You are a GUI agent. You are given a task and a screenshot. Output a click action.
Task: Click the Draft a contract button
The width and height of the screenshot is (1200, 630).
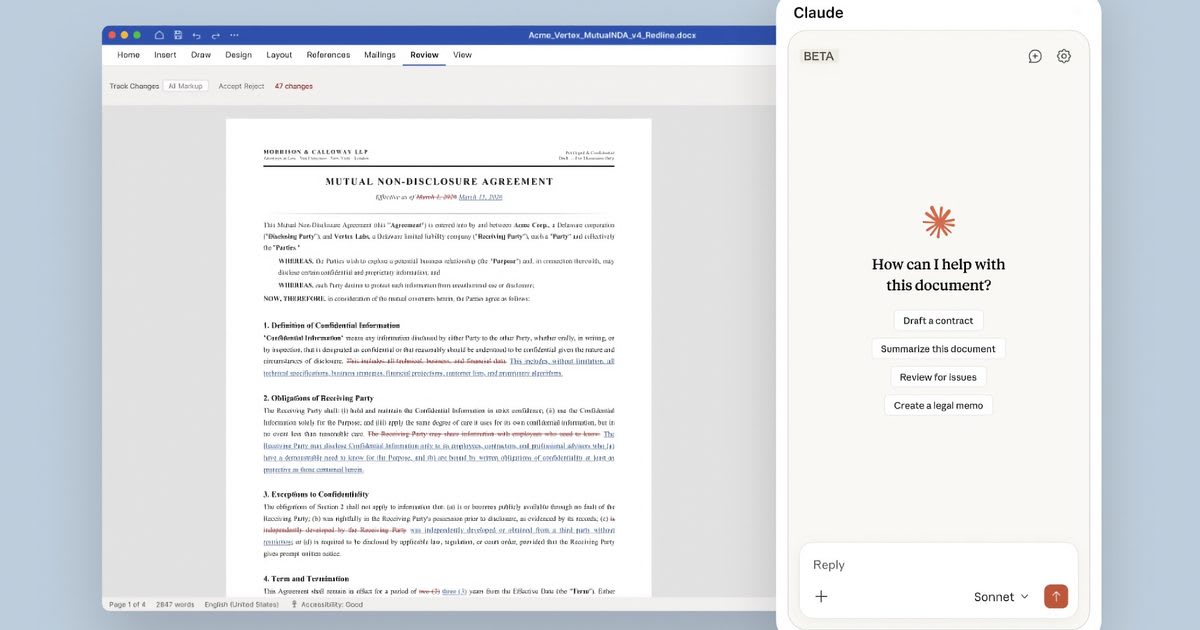(937, 320)
